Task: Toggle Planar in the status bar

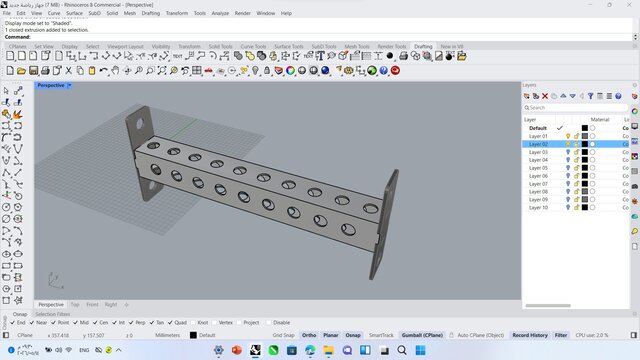Action: click(331, 335)
